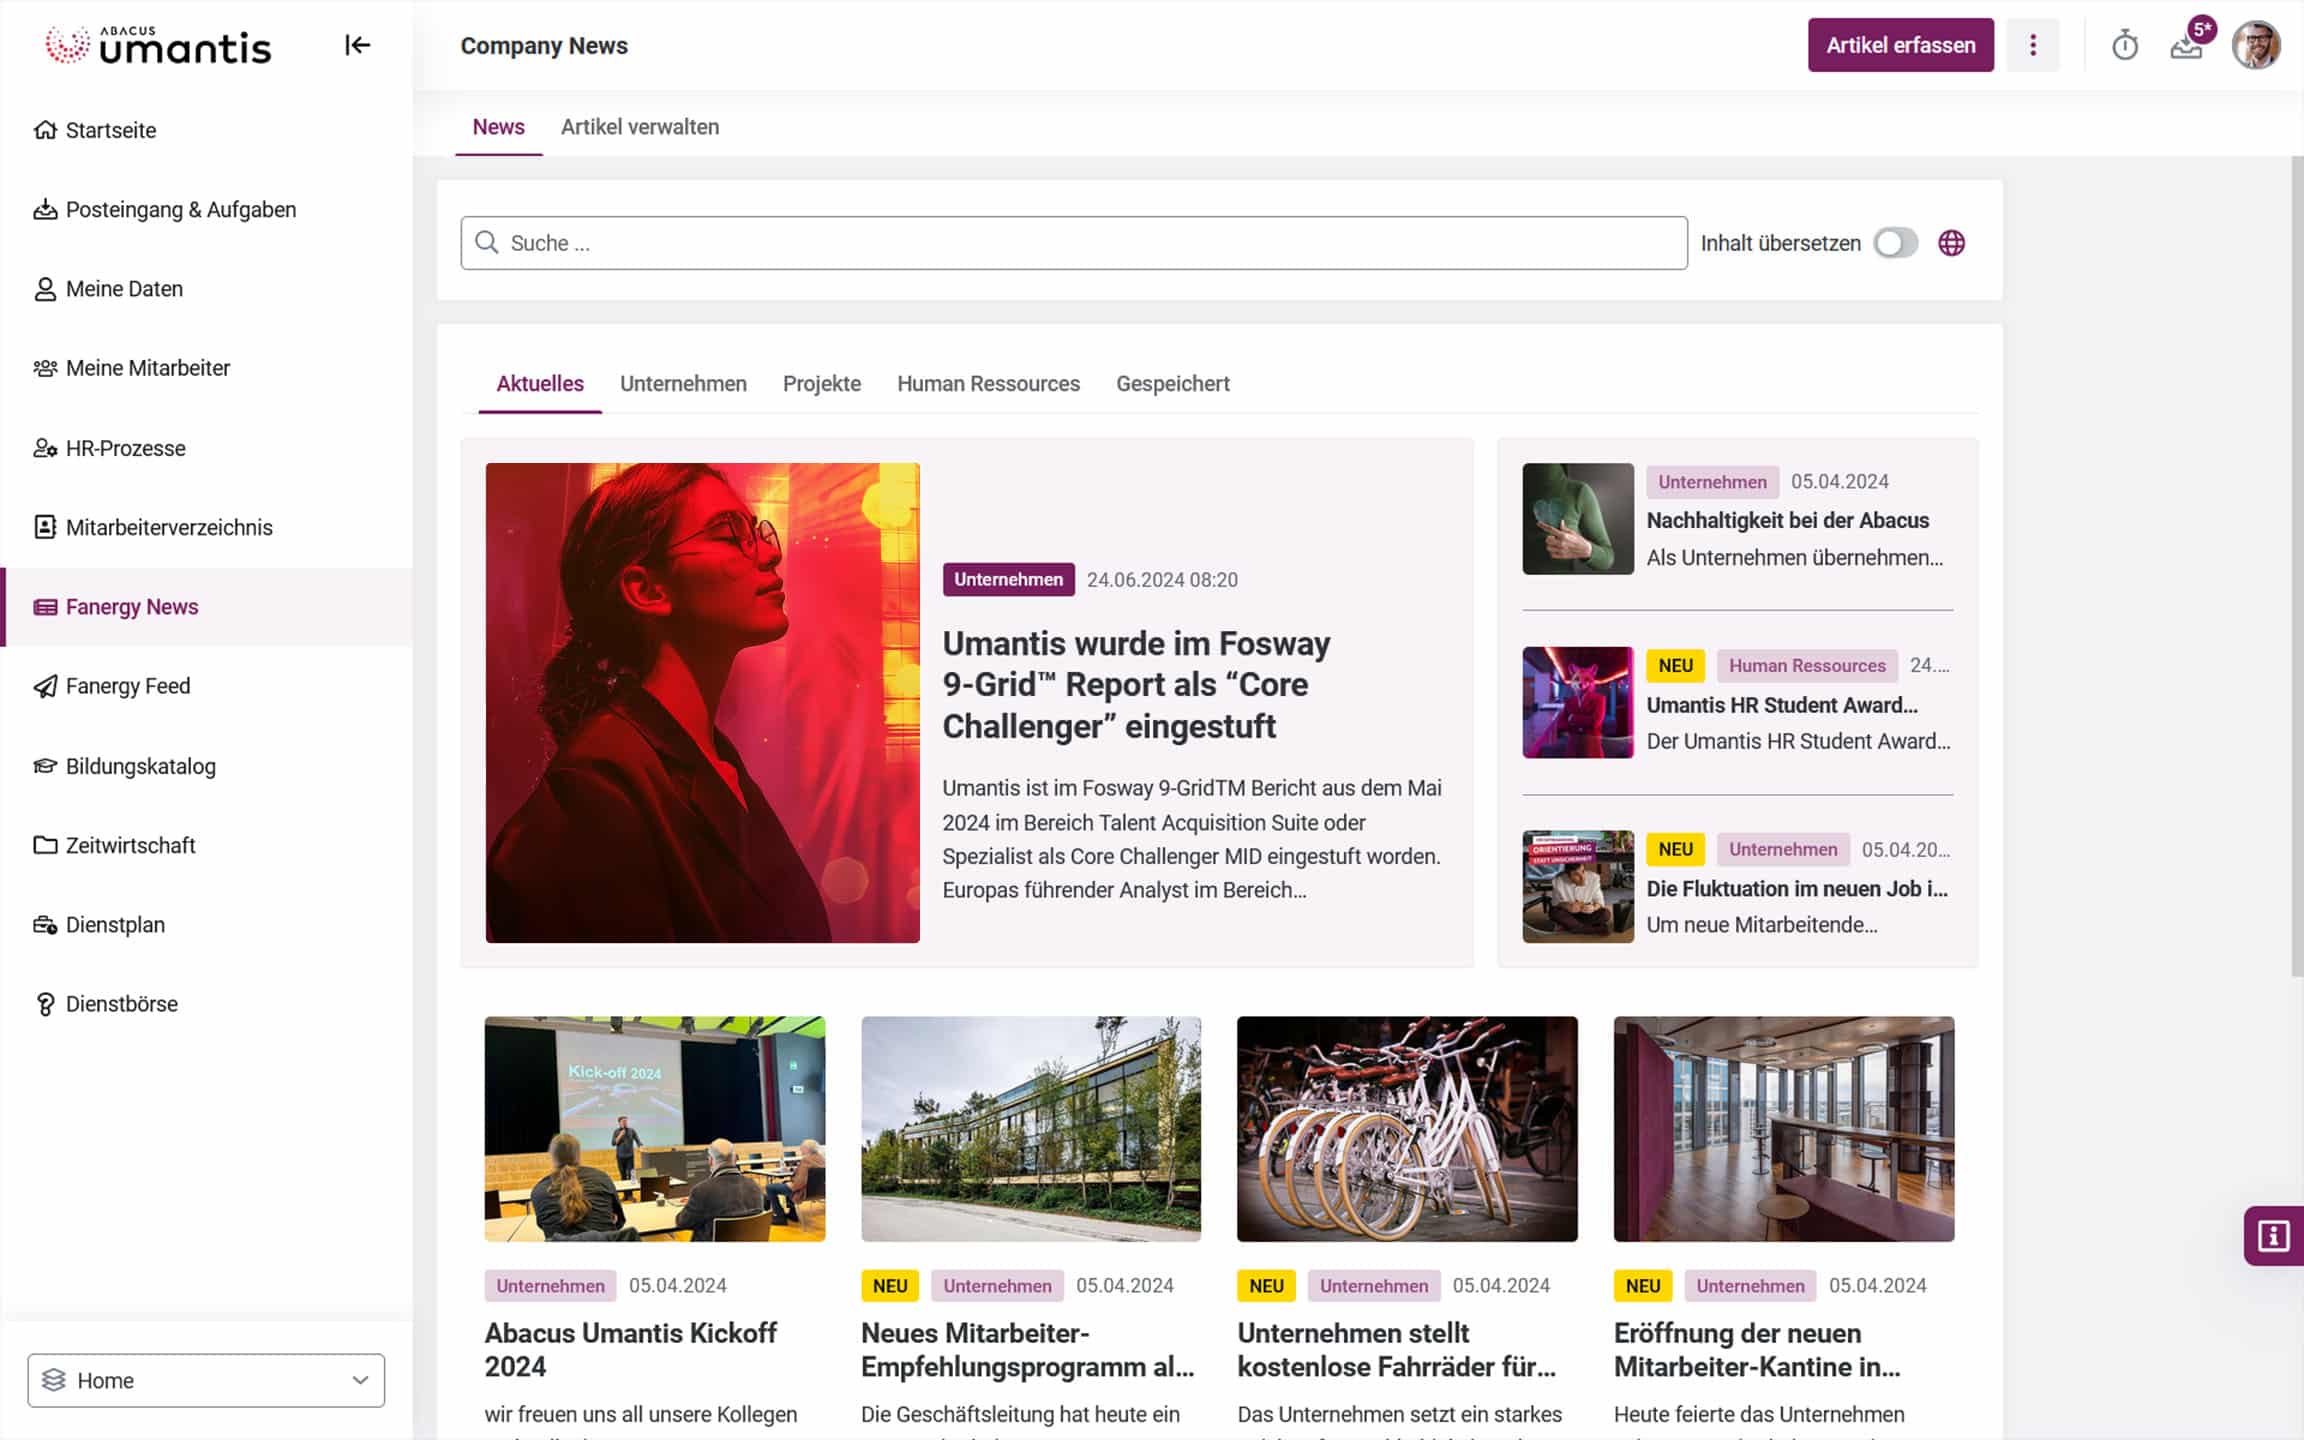Image resolution: width=2304 pixels, height=1440 pixels.
Task: Open the three-dot more options menu
Action: click(x=2033, y=45)
